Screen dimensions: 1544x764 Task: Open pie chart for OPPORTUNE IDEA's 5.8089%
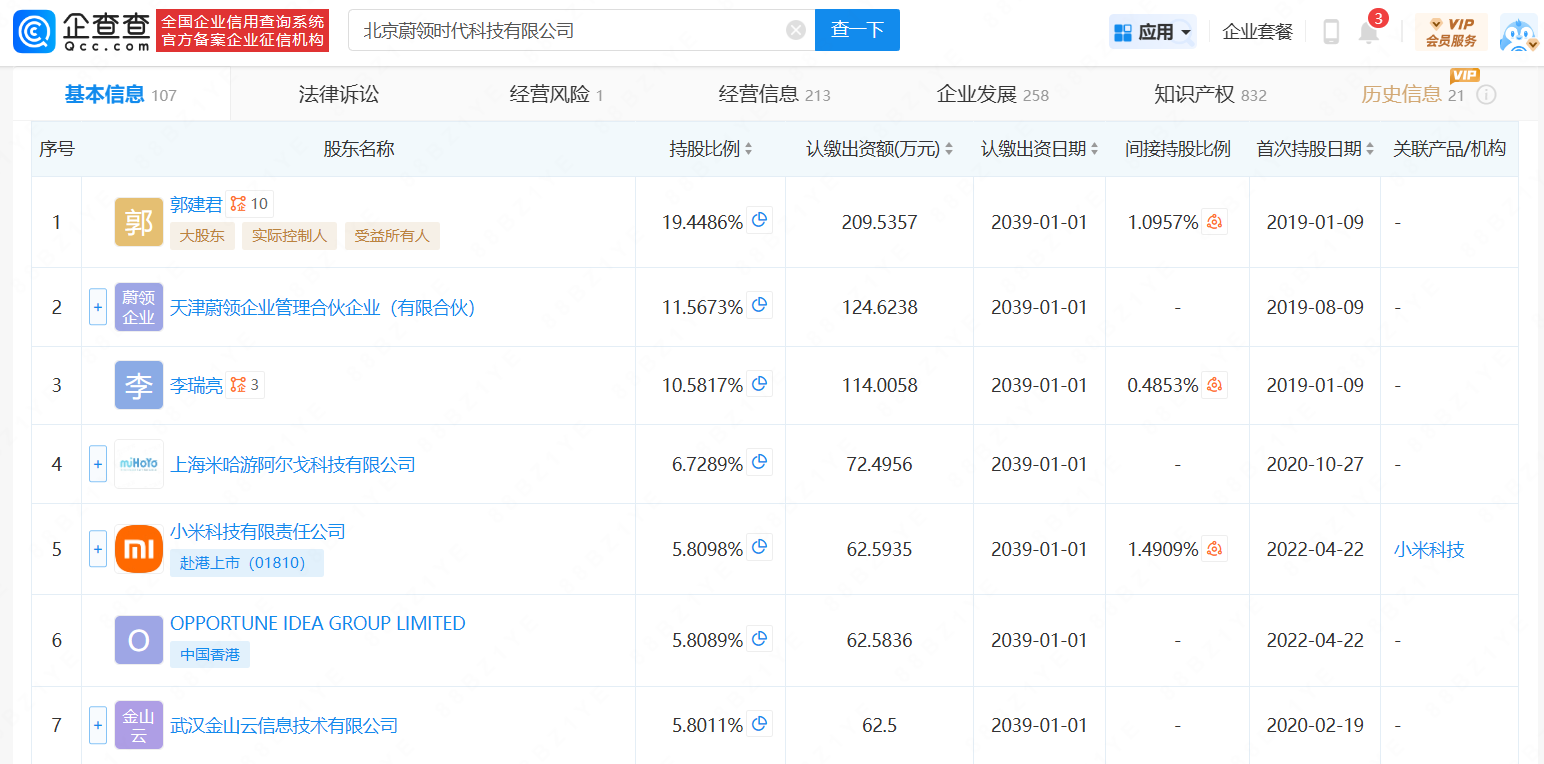click(x=760, y=638)
